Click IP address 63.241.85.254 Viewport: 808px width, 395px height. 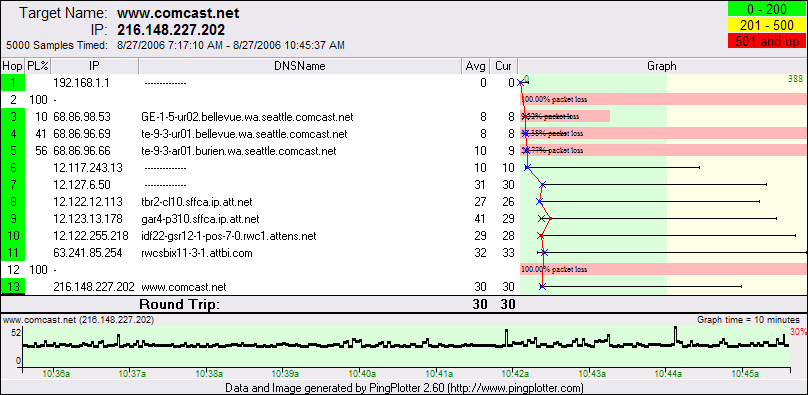tap(88, 253)
